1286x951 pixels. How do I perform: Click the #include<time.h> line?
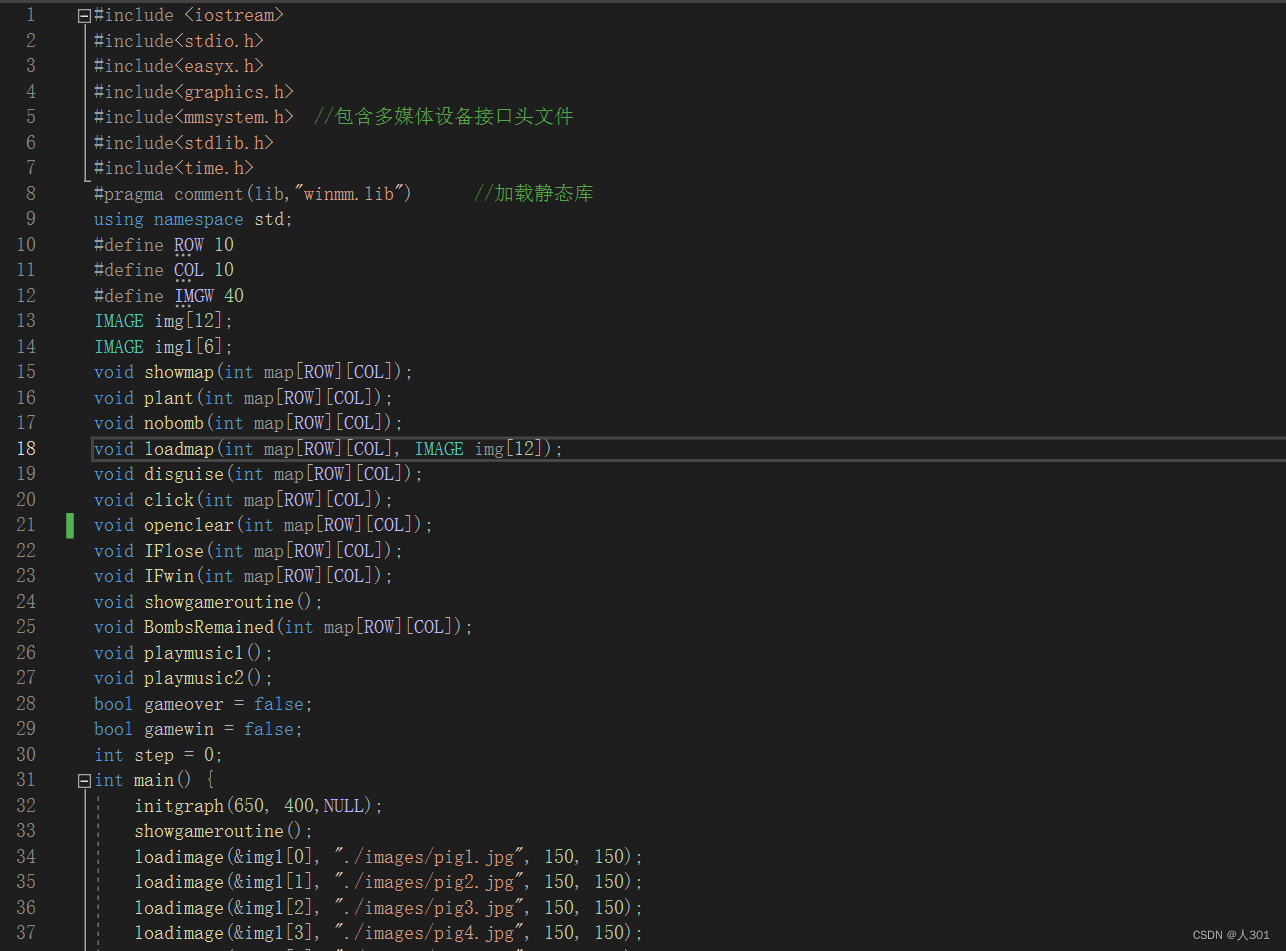click(174, 168)
